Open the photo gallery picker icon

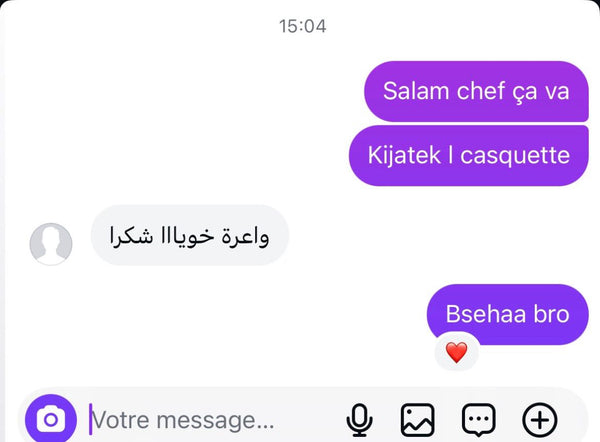pos(417,420)
